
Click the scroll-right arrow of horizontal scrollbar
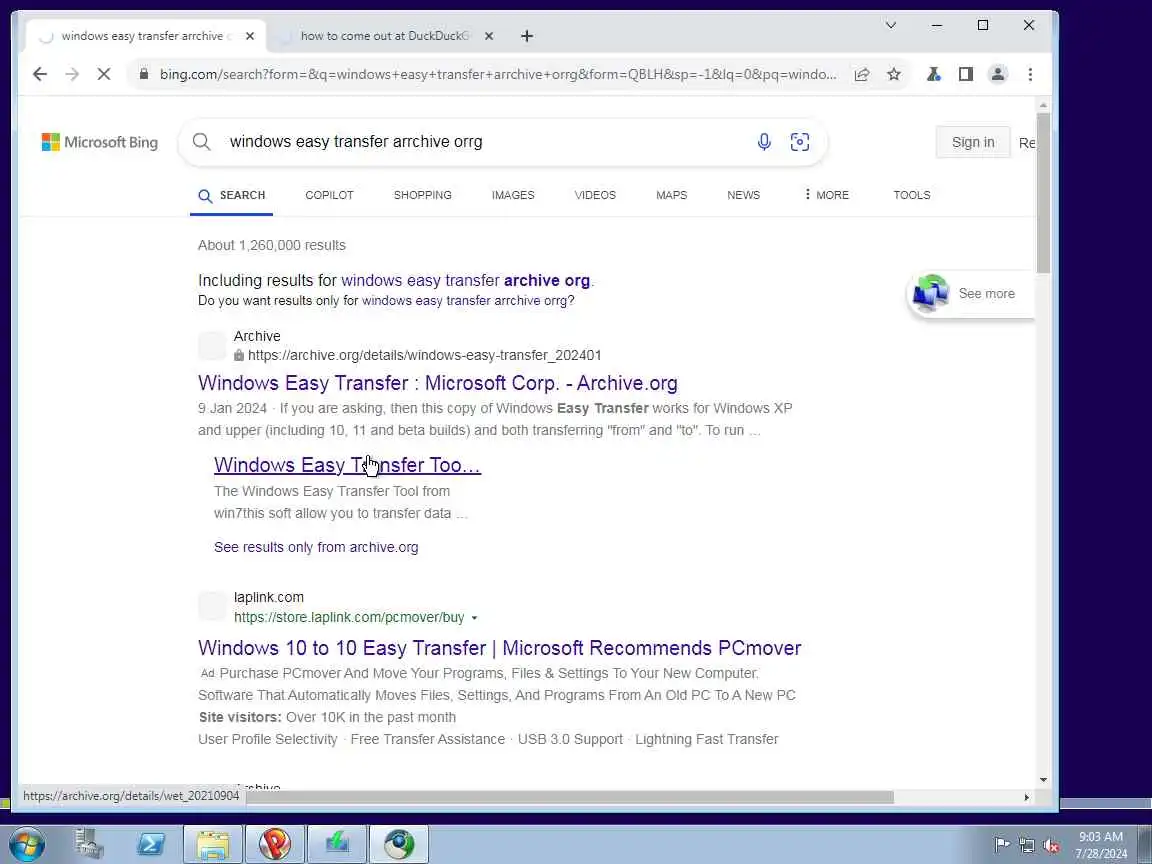click(1026, 797)
